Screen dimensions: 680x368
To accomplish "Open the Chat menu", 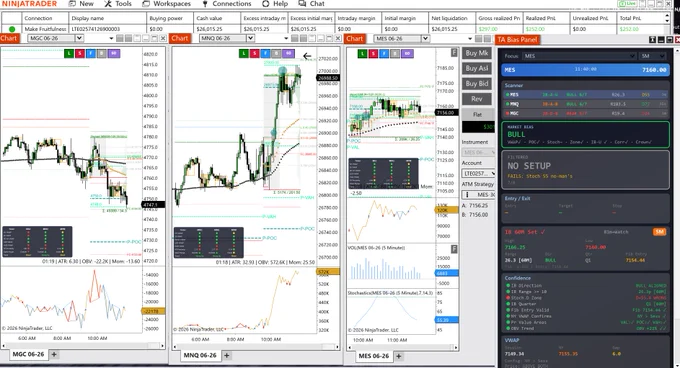I will [311, 3].
